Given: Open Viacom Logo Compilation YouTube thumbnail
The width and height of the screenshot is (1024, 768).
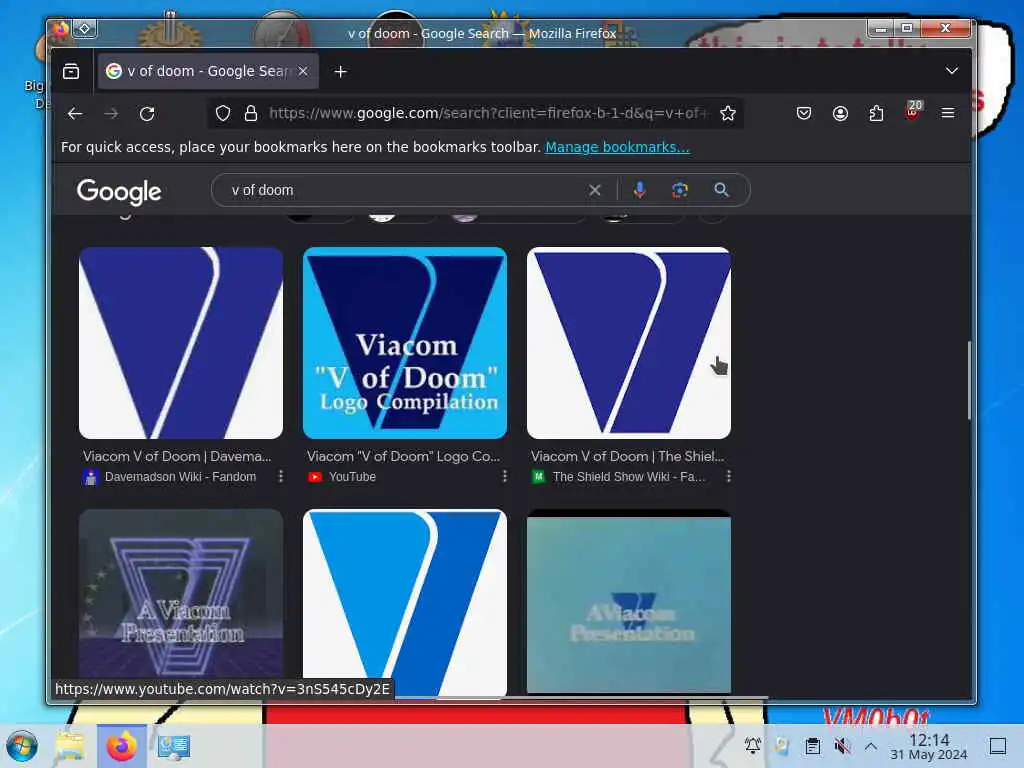Looking at the screenshot, I should [405, 343].
